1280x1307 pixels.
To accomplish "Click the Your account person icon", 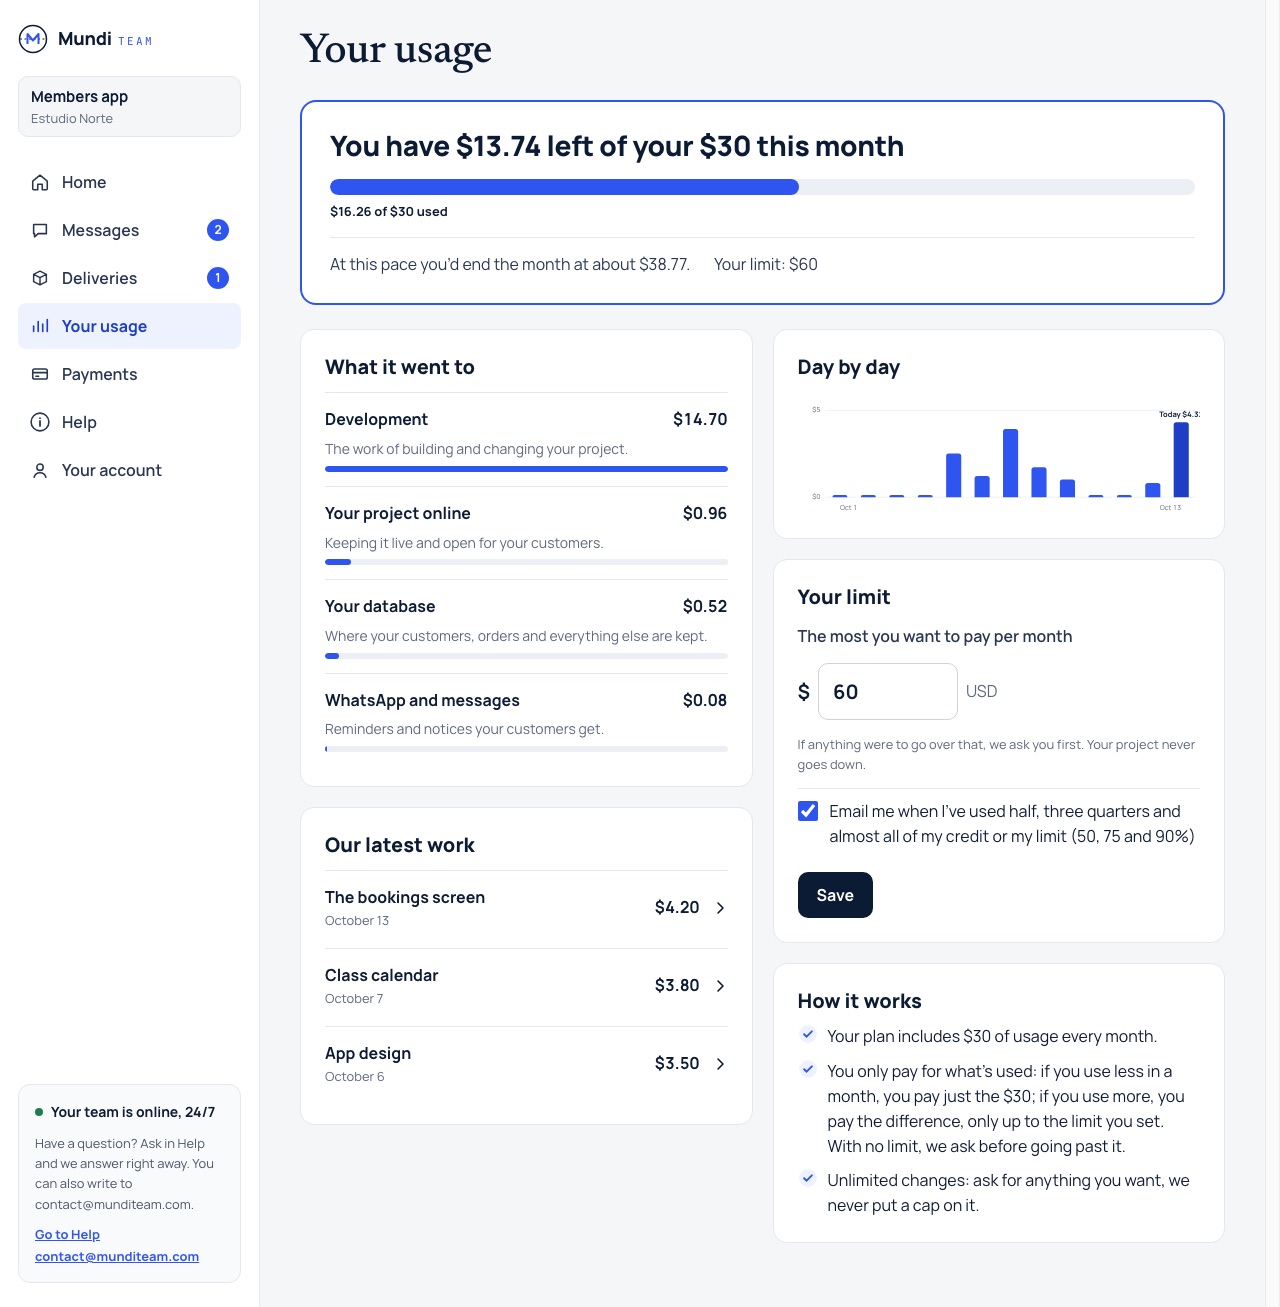I will pos(40,470).
